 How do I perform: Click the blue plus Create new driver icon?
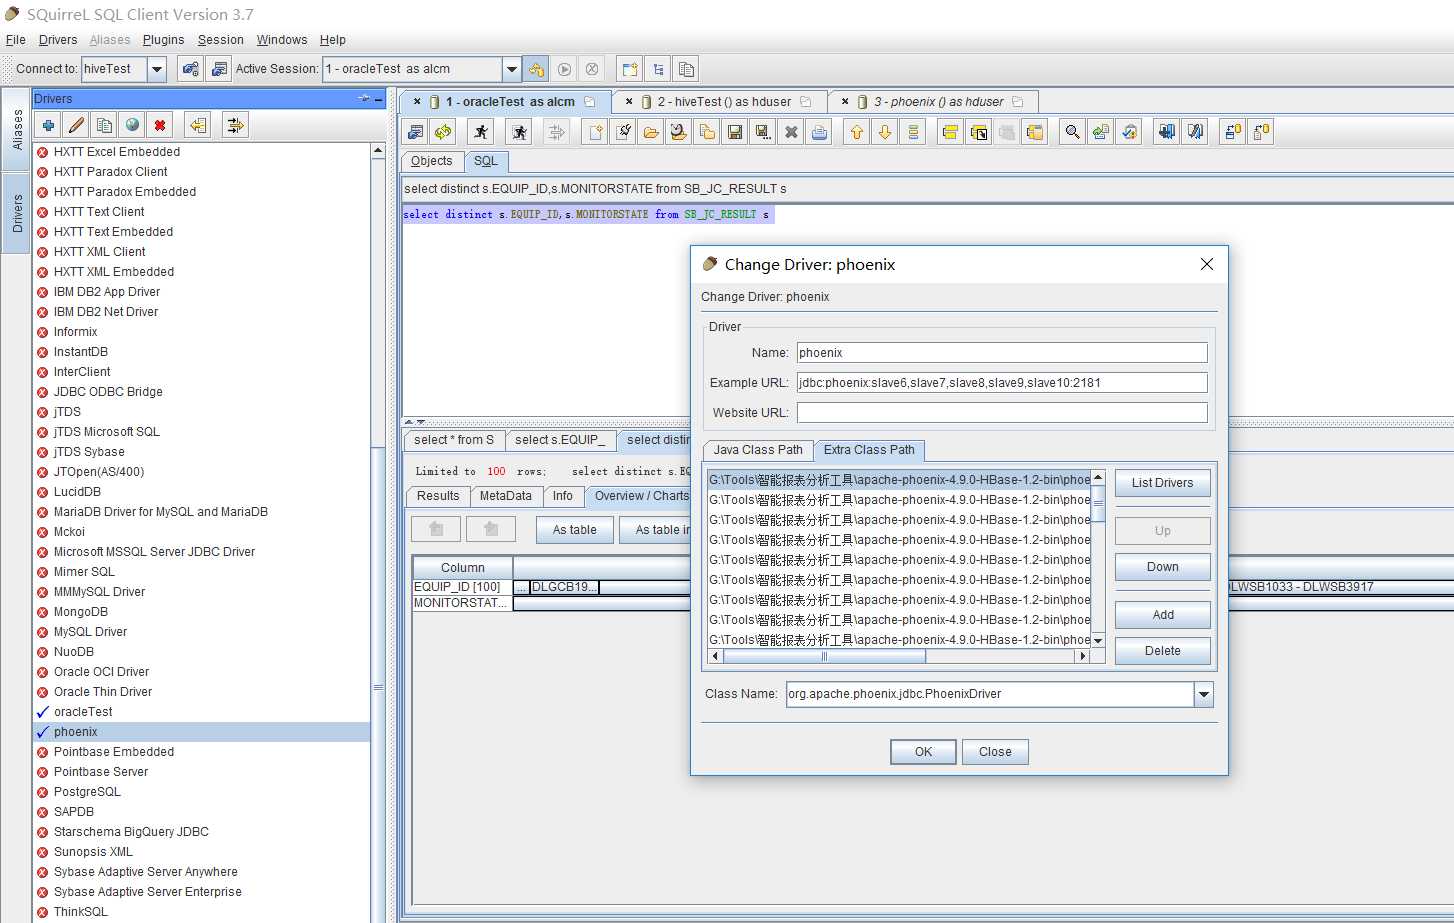(x=47, y=125)
